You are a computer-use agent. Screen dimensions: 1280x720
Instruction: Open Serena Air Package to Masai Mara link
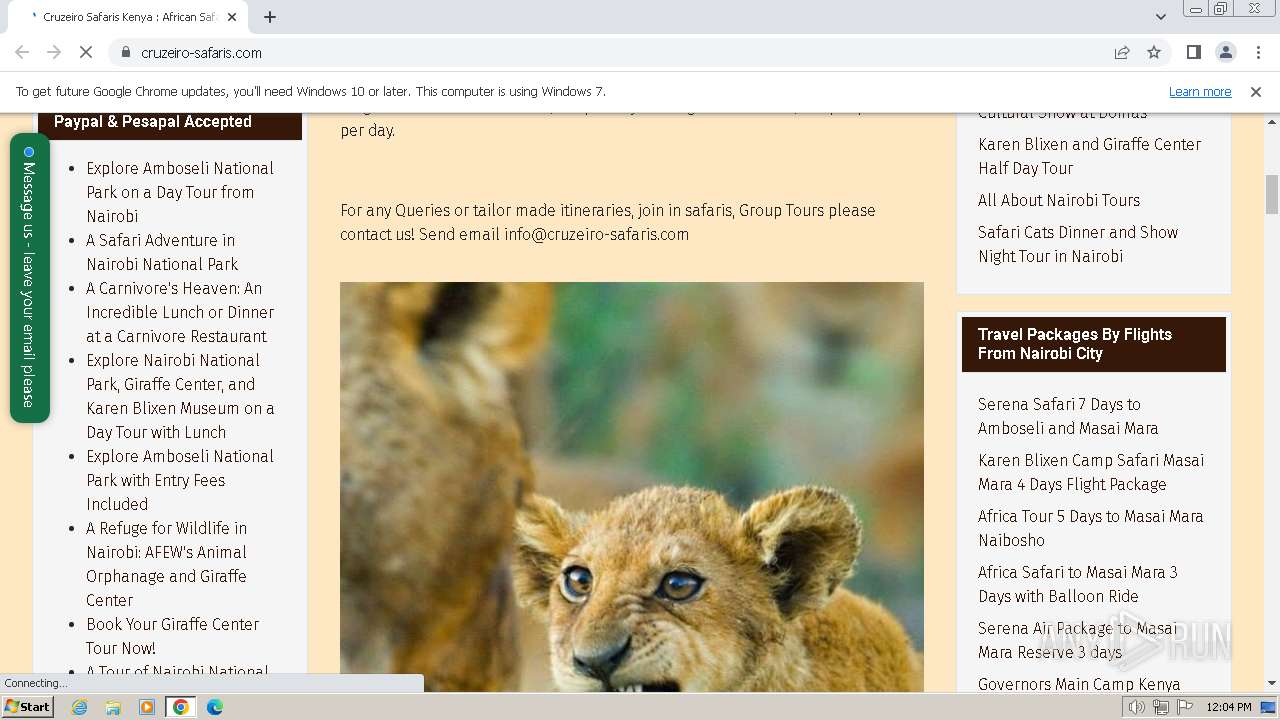[x=1078, y=640]
